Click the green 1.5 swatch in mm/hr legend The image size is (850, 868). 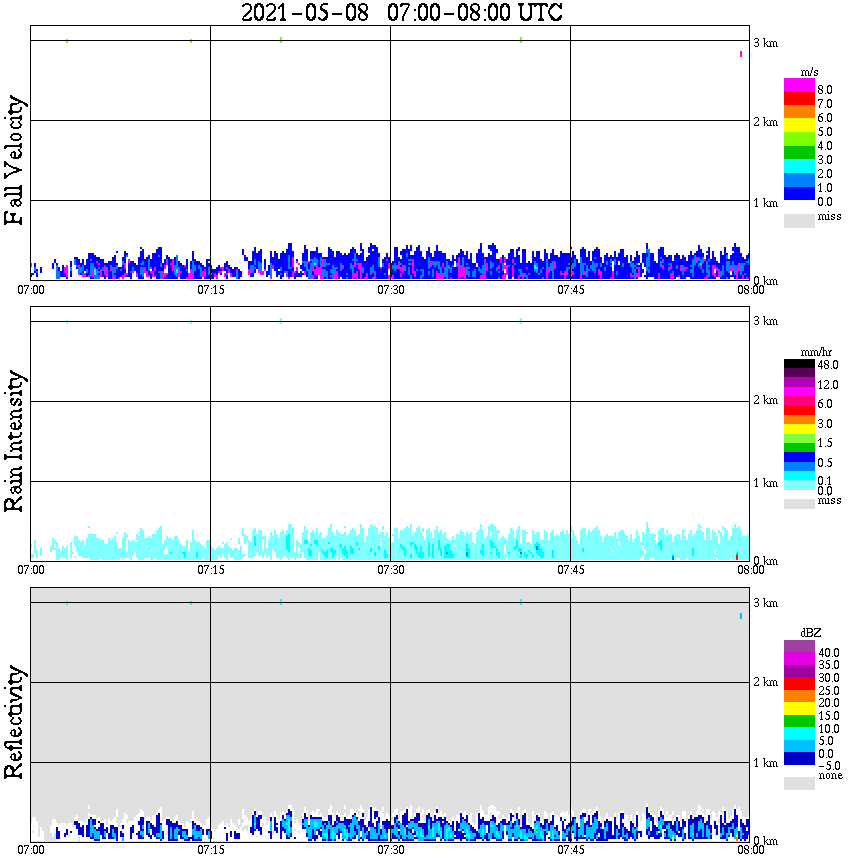(x=799, y=448)
